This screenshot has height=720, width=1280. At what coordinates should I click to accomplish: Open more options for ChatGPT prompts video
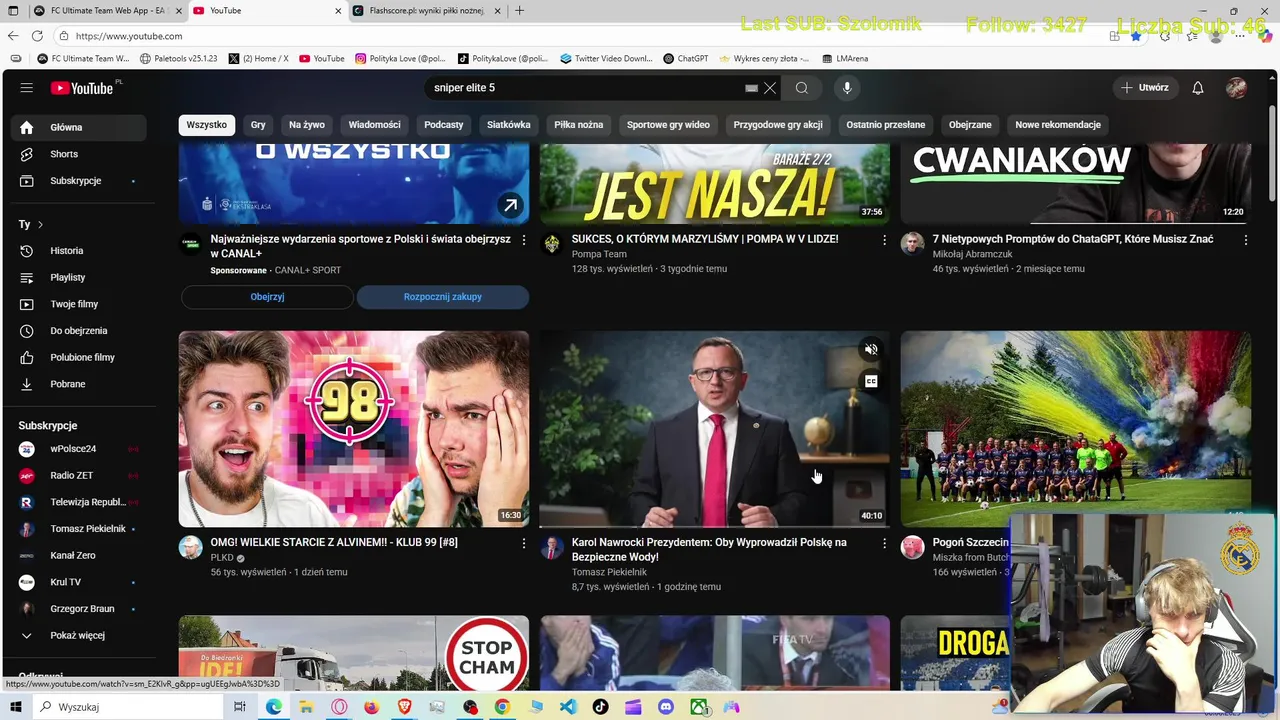tap(1245, 240)
